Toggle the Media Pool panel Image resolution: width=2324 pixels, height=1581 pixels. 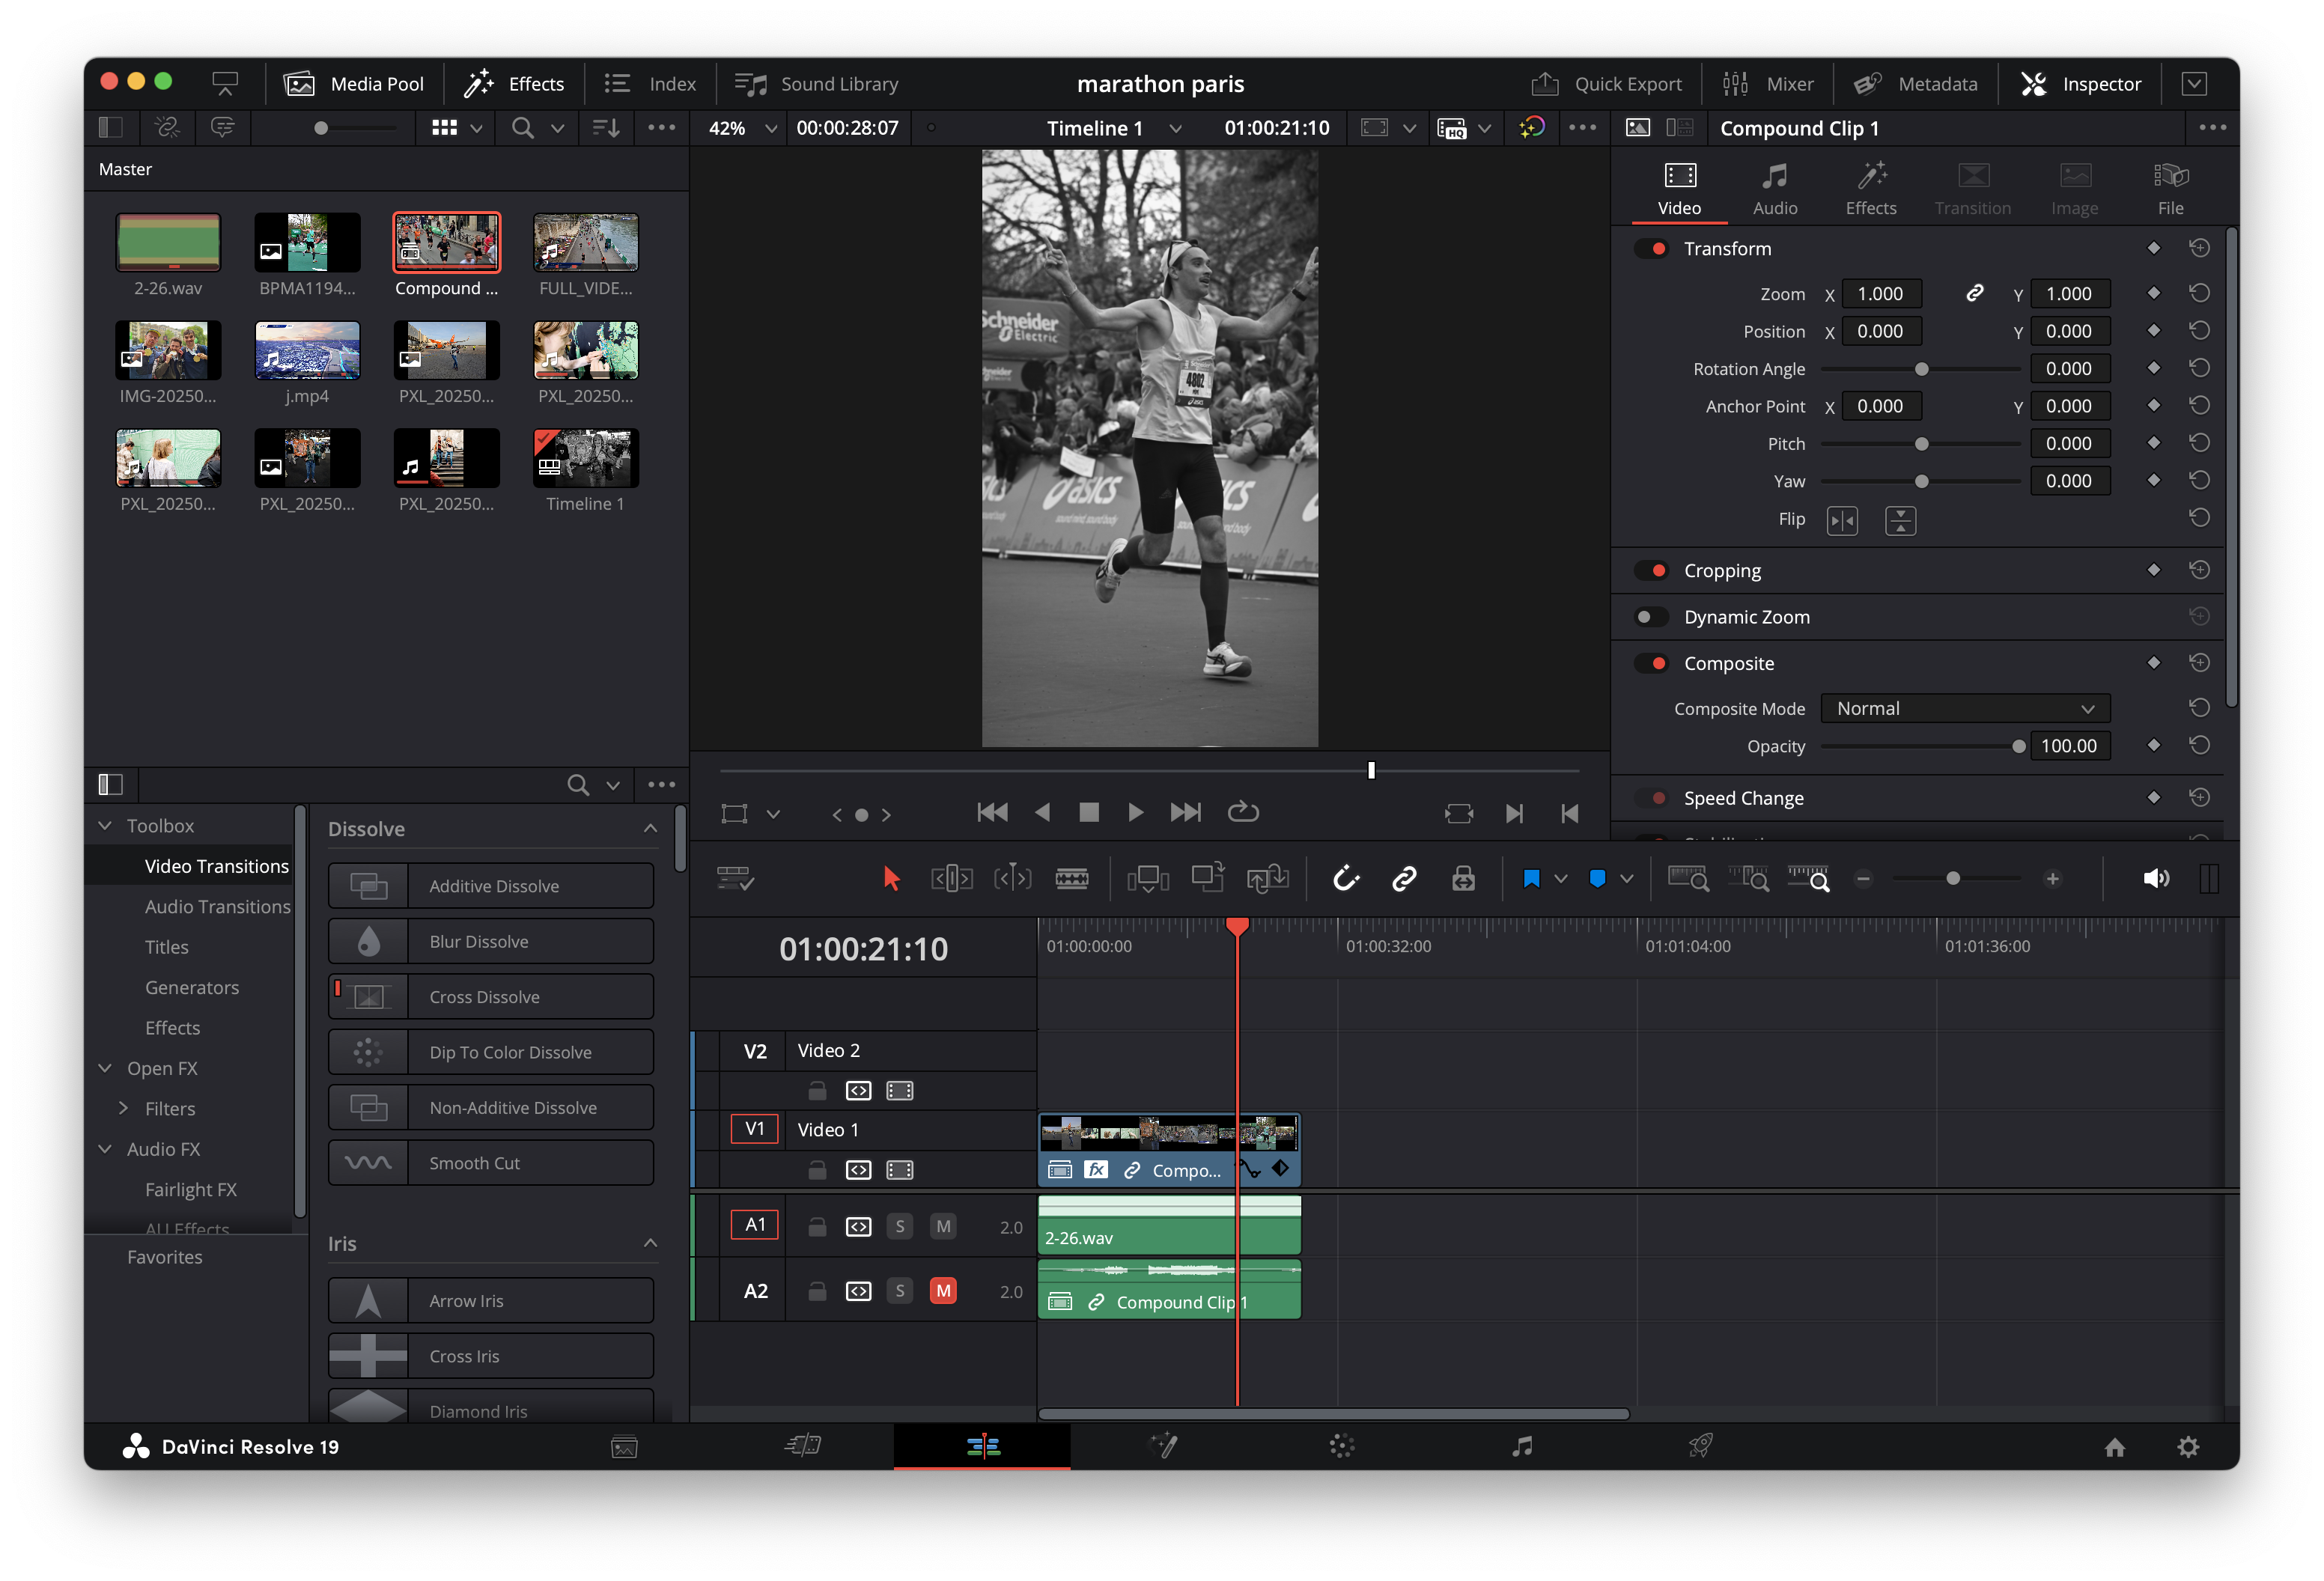click(354, 84)
